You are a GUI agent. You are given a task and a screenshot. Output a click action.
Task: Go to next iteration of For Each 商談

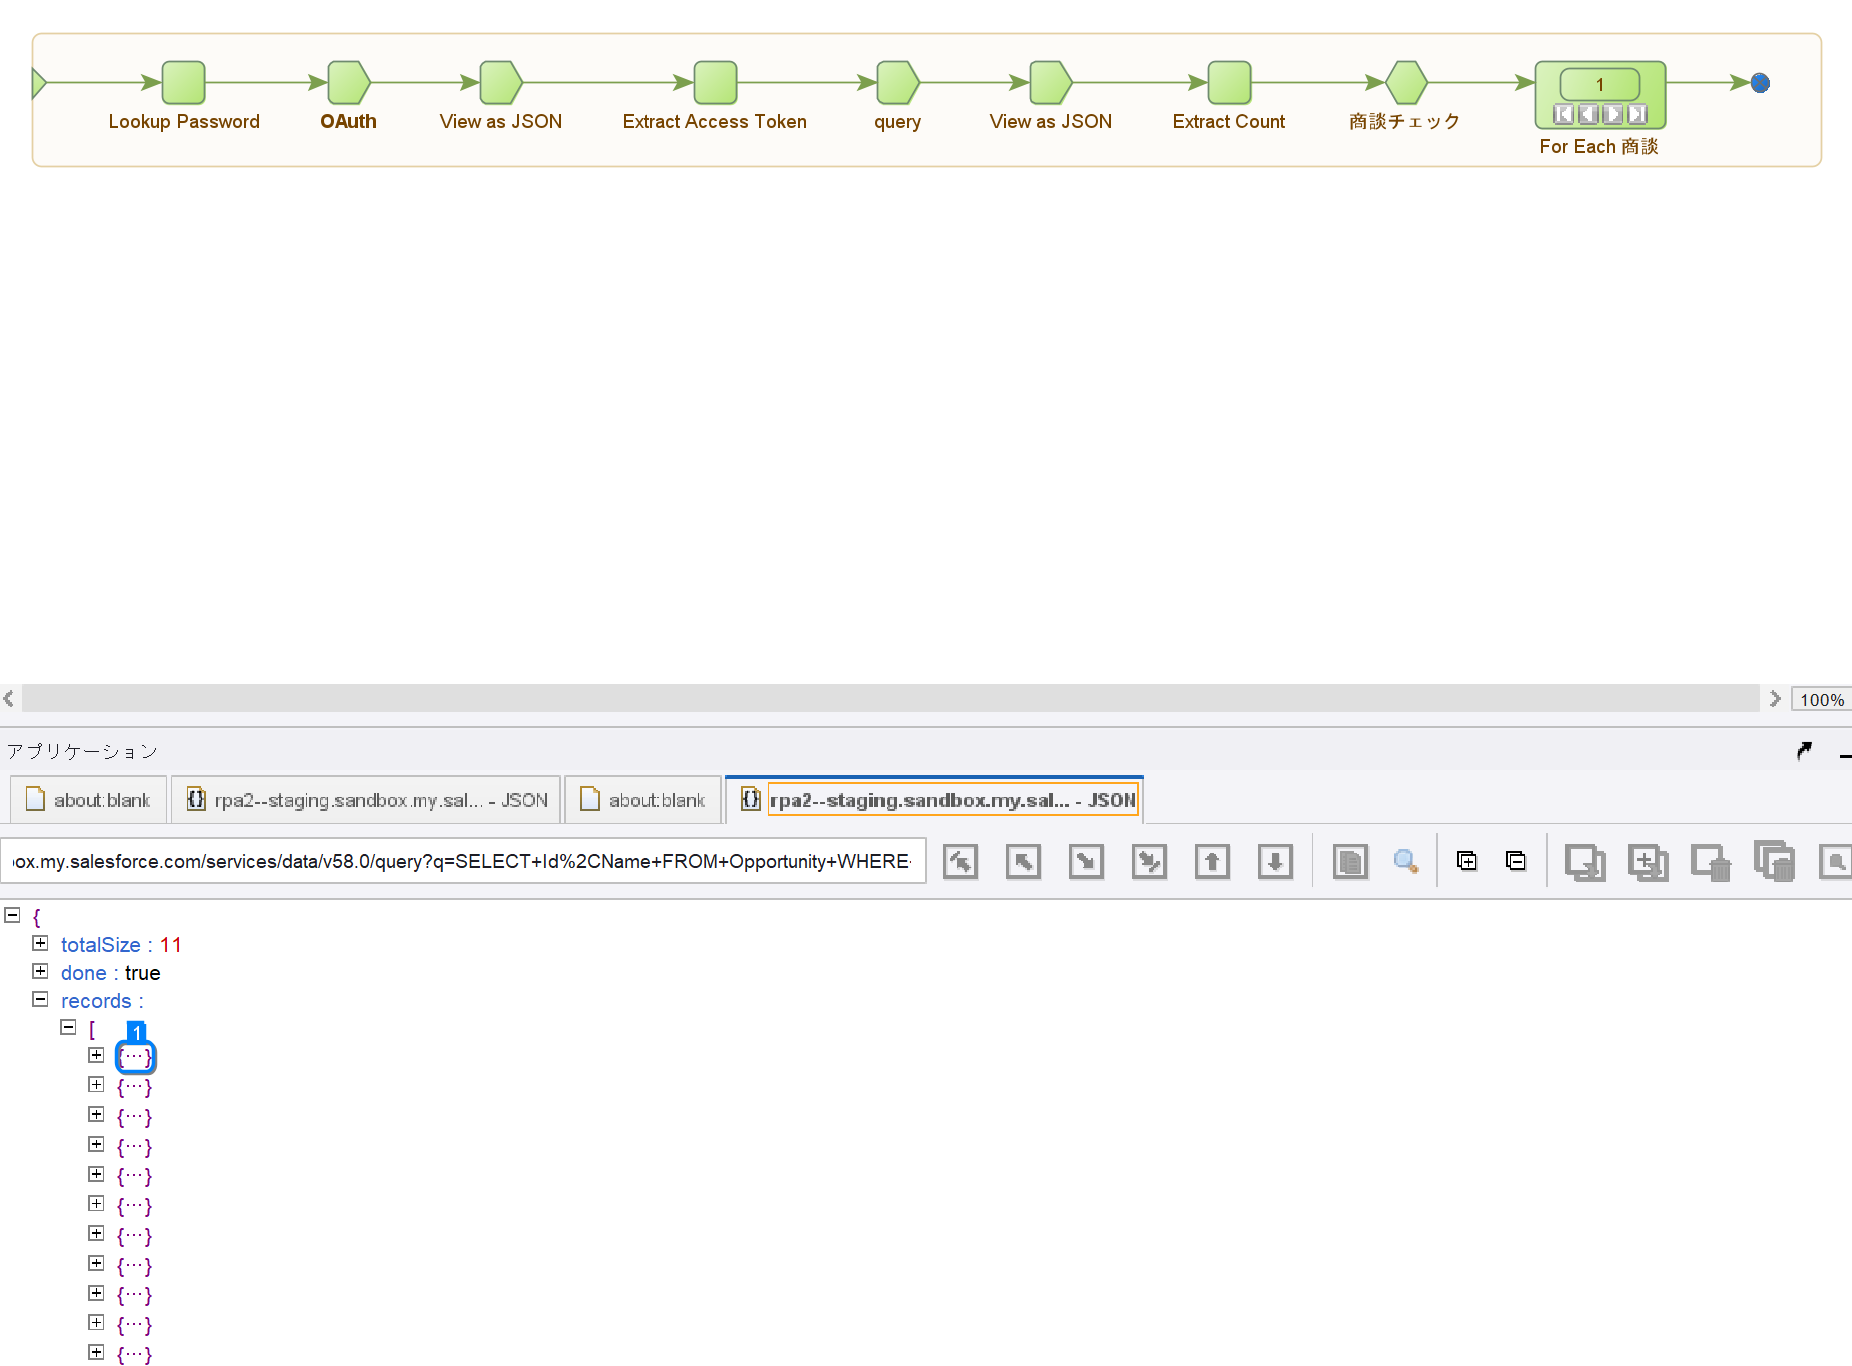pos(1612,114)
